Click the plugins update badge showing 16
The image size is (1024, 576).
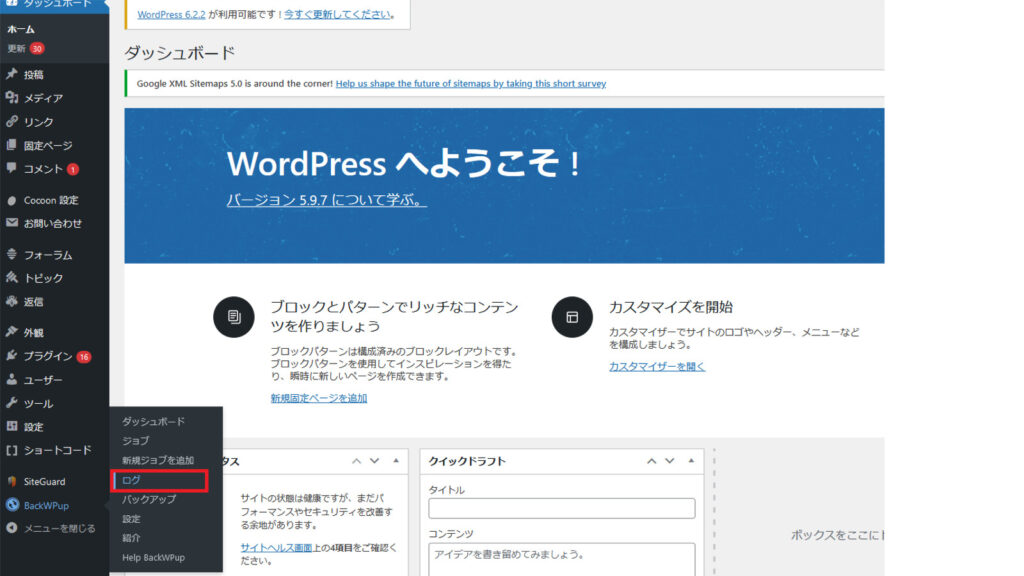tap(84, 357)
